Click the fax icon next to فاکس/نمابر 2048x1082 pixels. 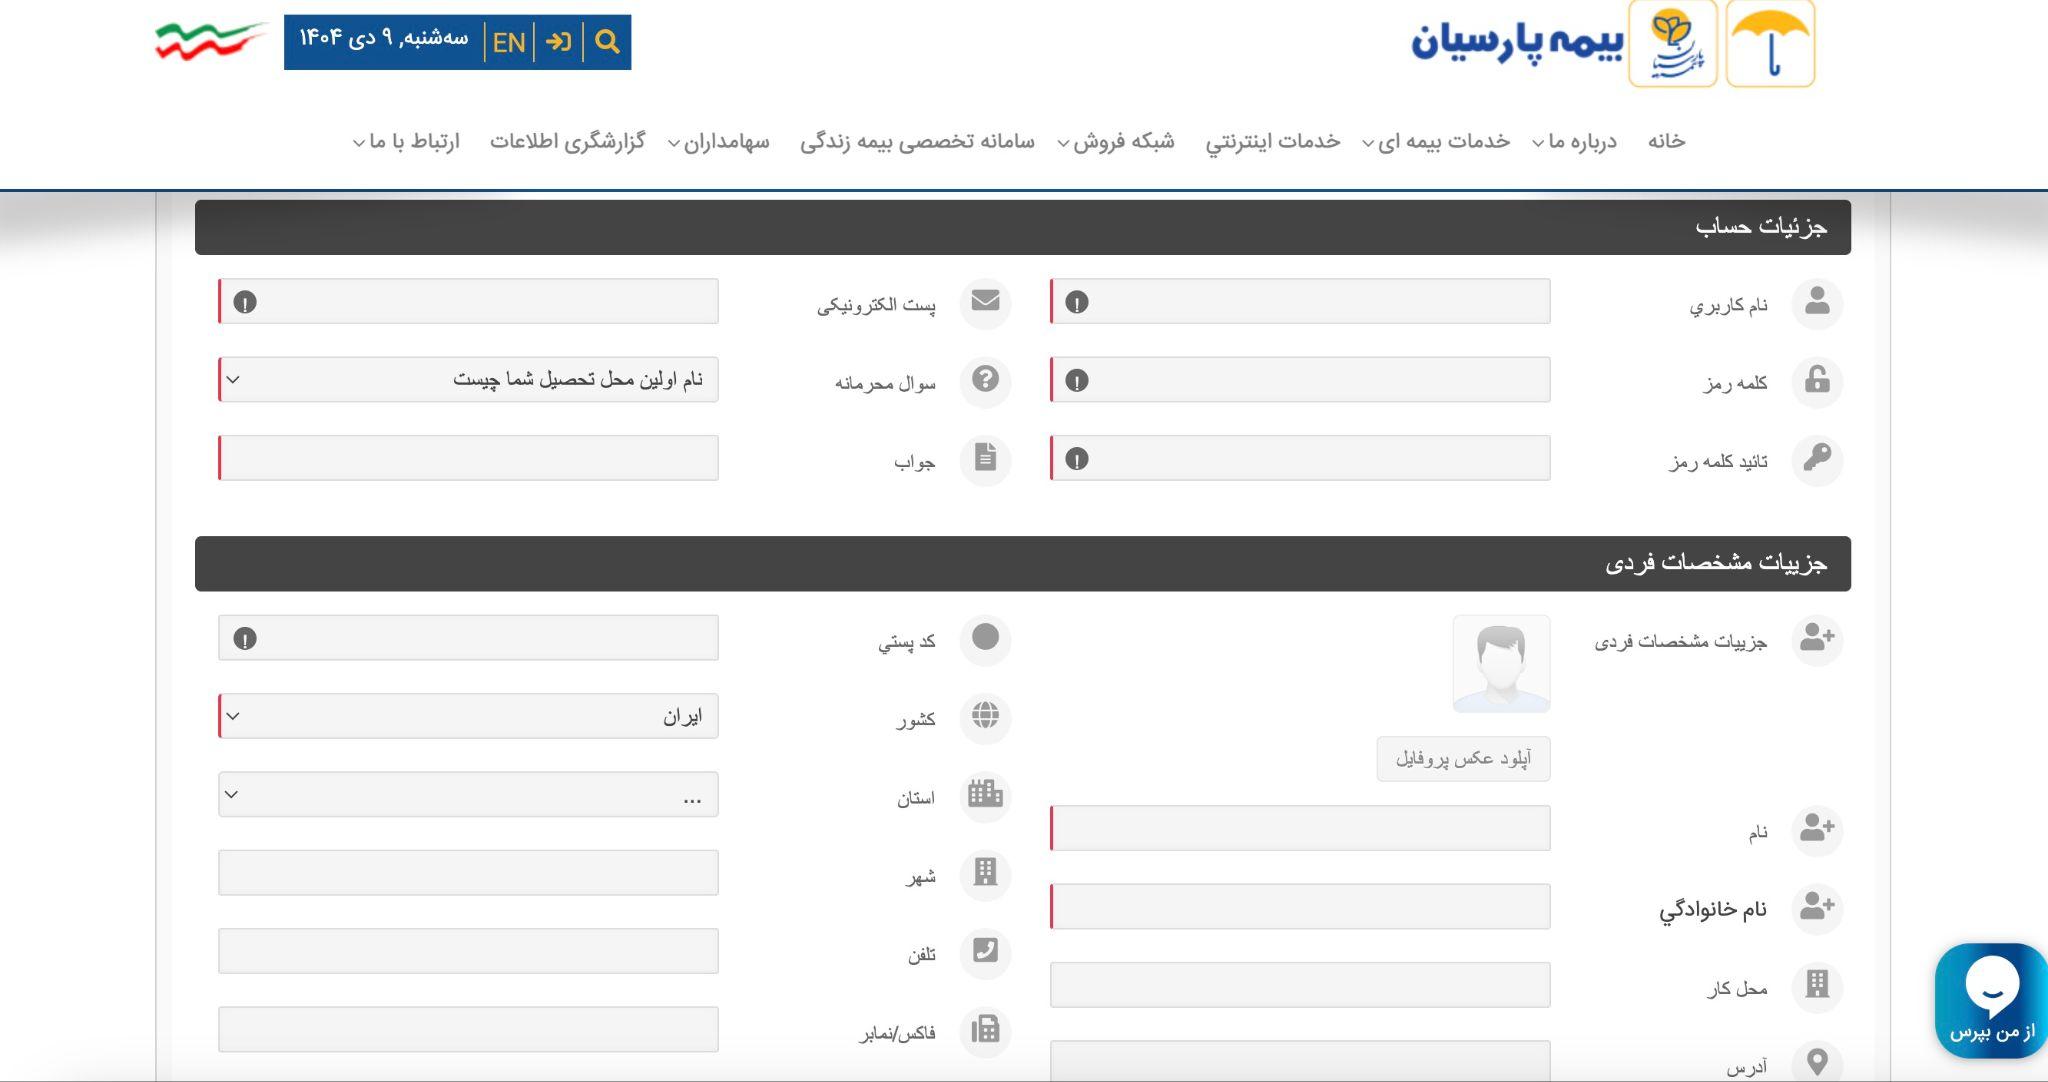[x=986, y=1031]
